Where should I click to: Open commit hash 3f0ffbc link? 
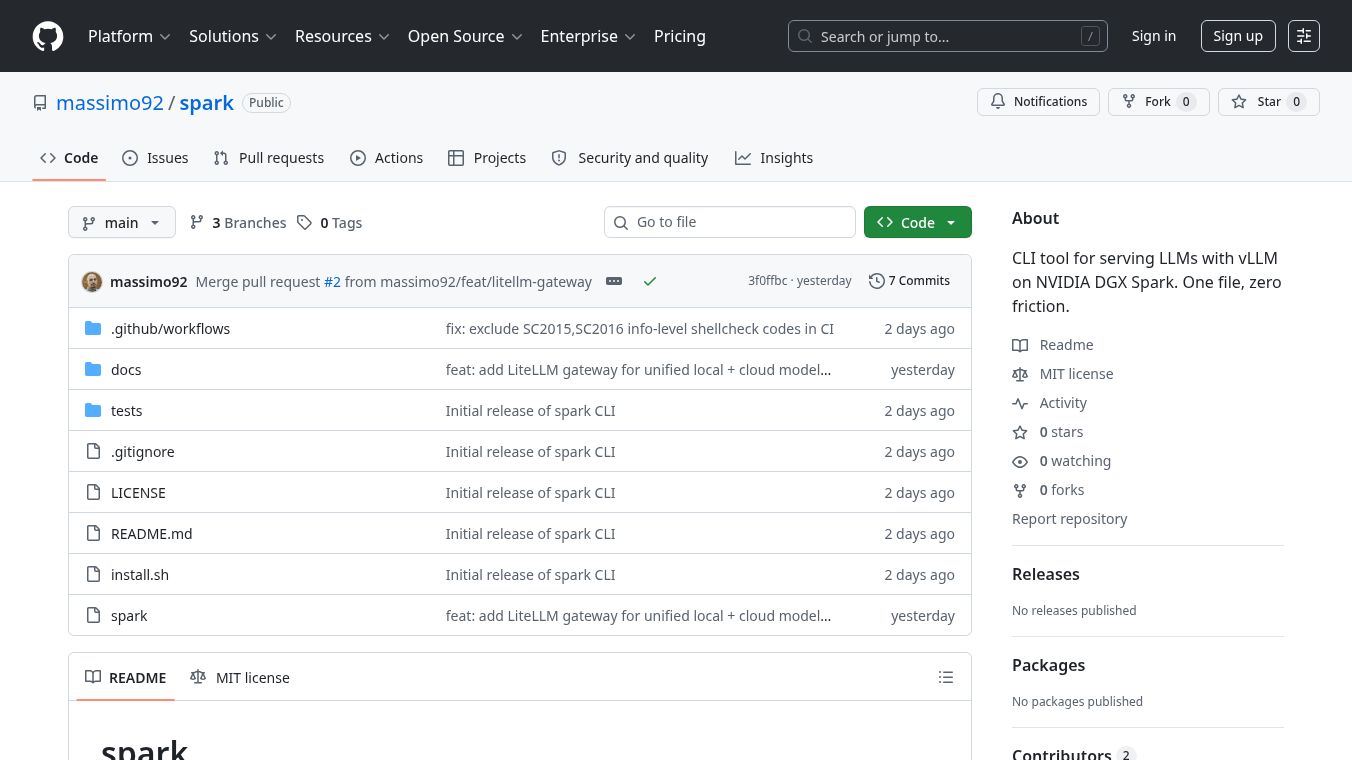(x=767, y=281)
